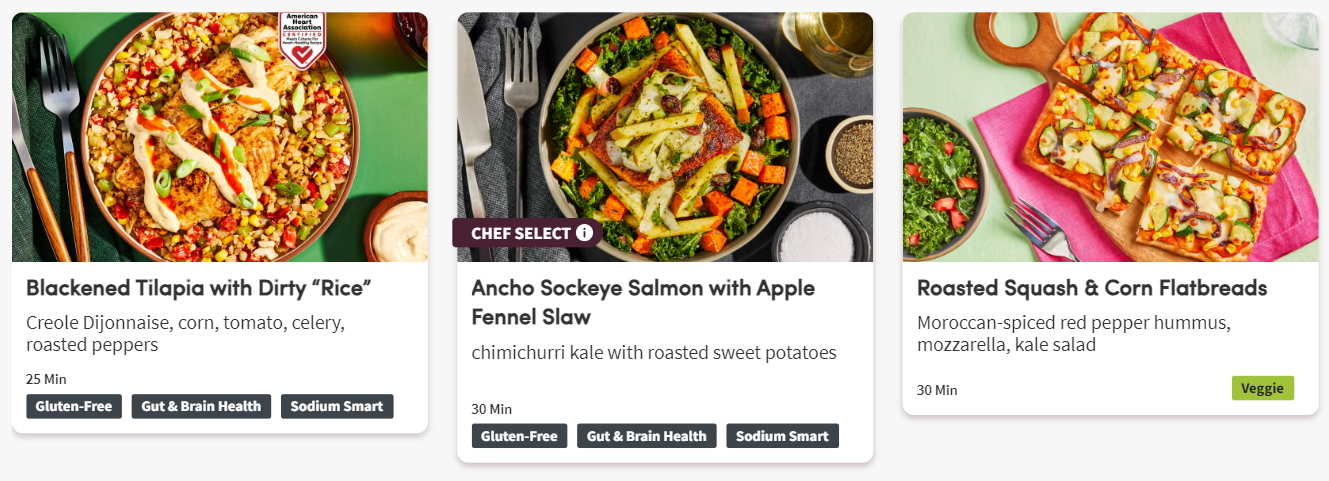Click the Moroccan-spiced red pepper hummus description
This screenshot has height=481, width=1329.
(x=1073, y=334)
